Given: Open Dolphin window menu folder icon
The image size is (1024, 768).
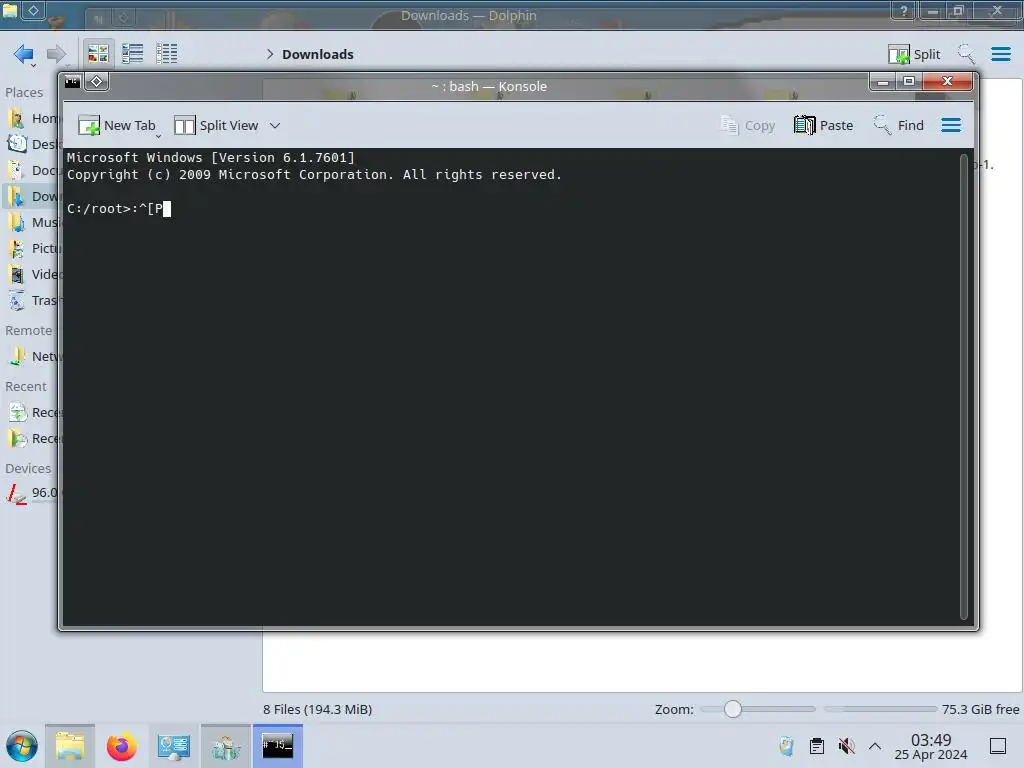Looking at the screenshot, I should pos(10,10).
